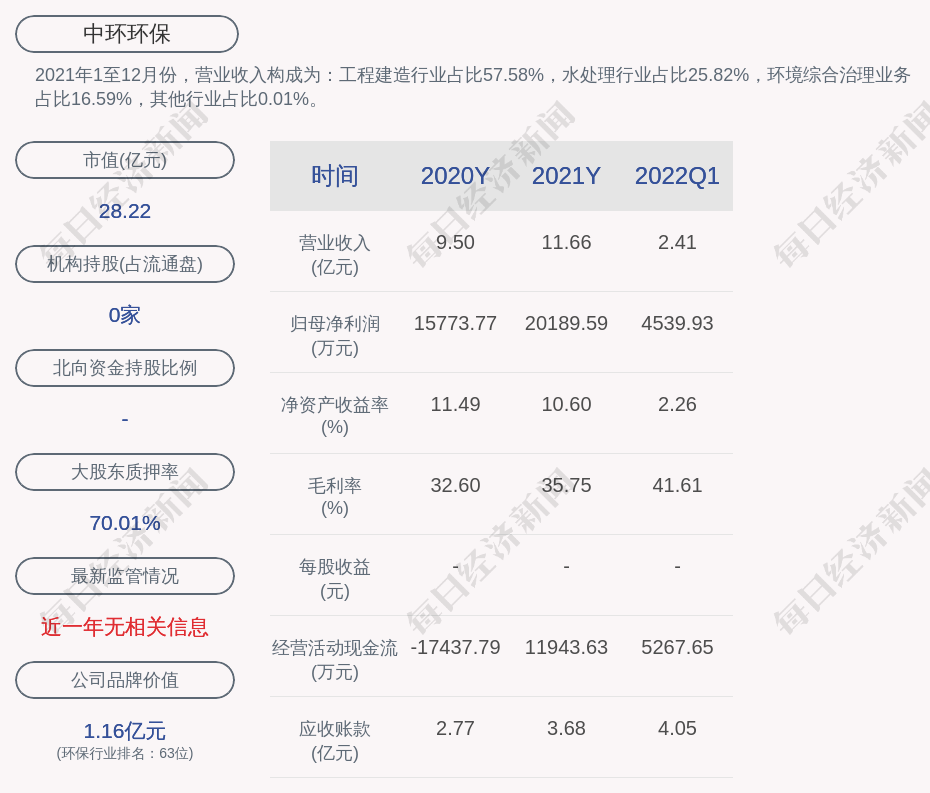Select the 2021Y column header
The image size is (930, 793).
566,176
